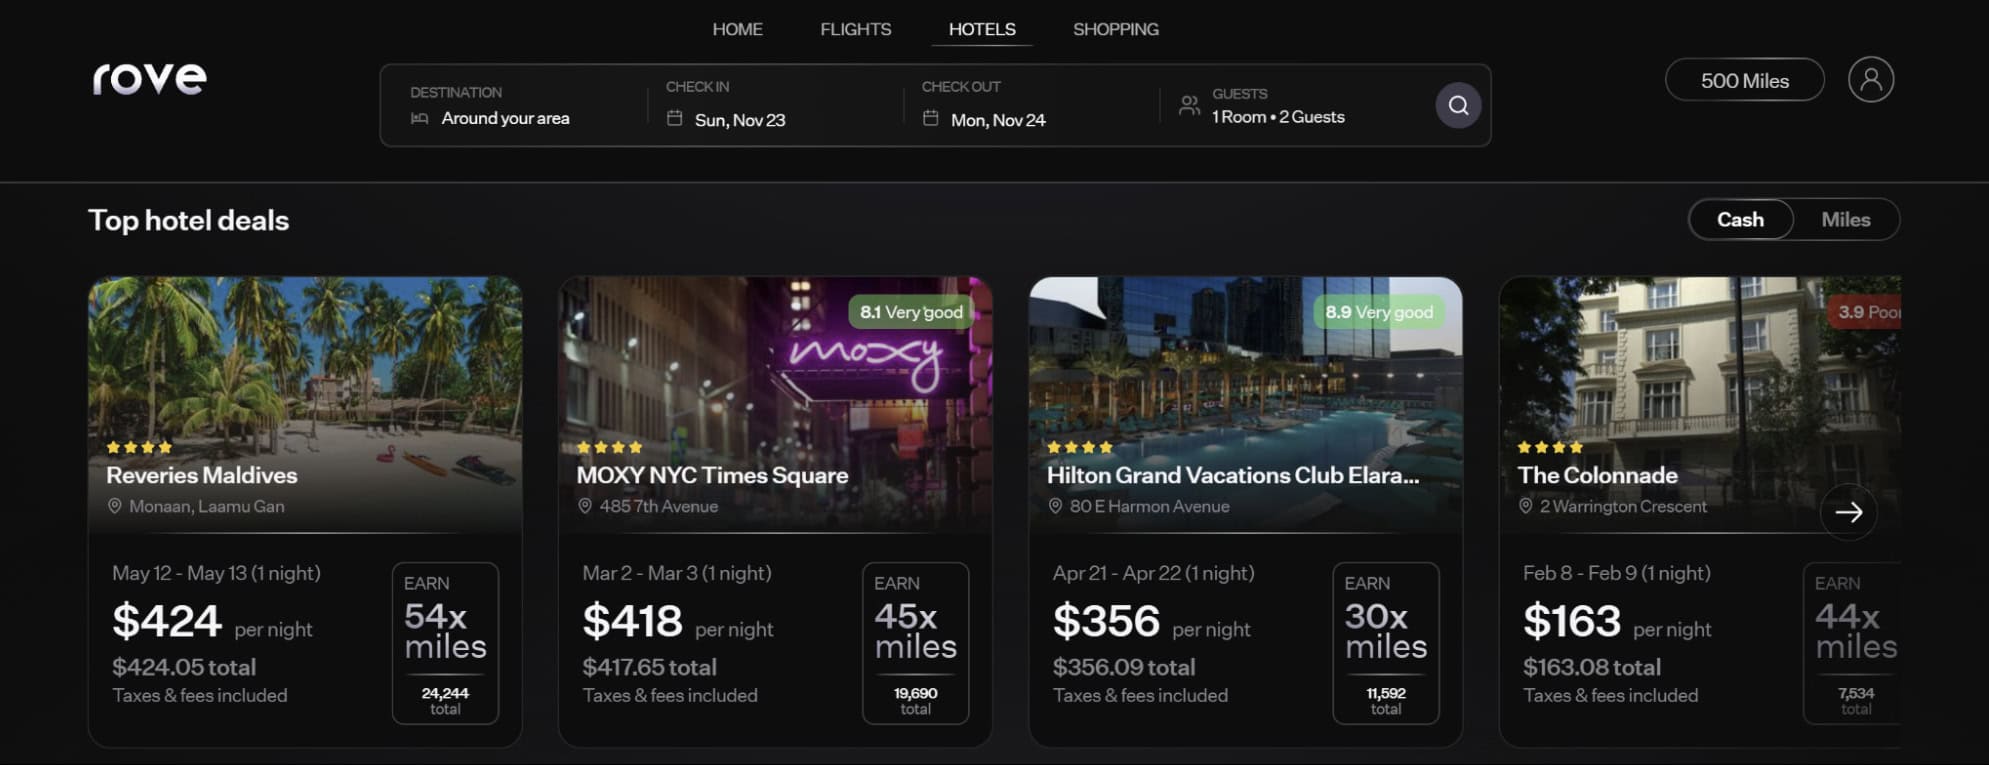Go to the FLIGHTS tab
The height and width of the screenshot is (765, 1989).
coord(855,29)
